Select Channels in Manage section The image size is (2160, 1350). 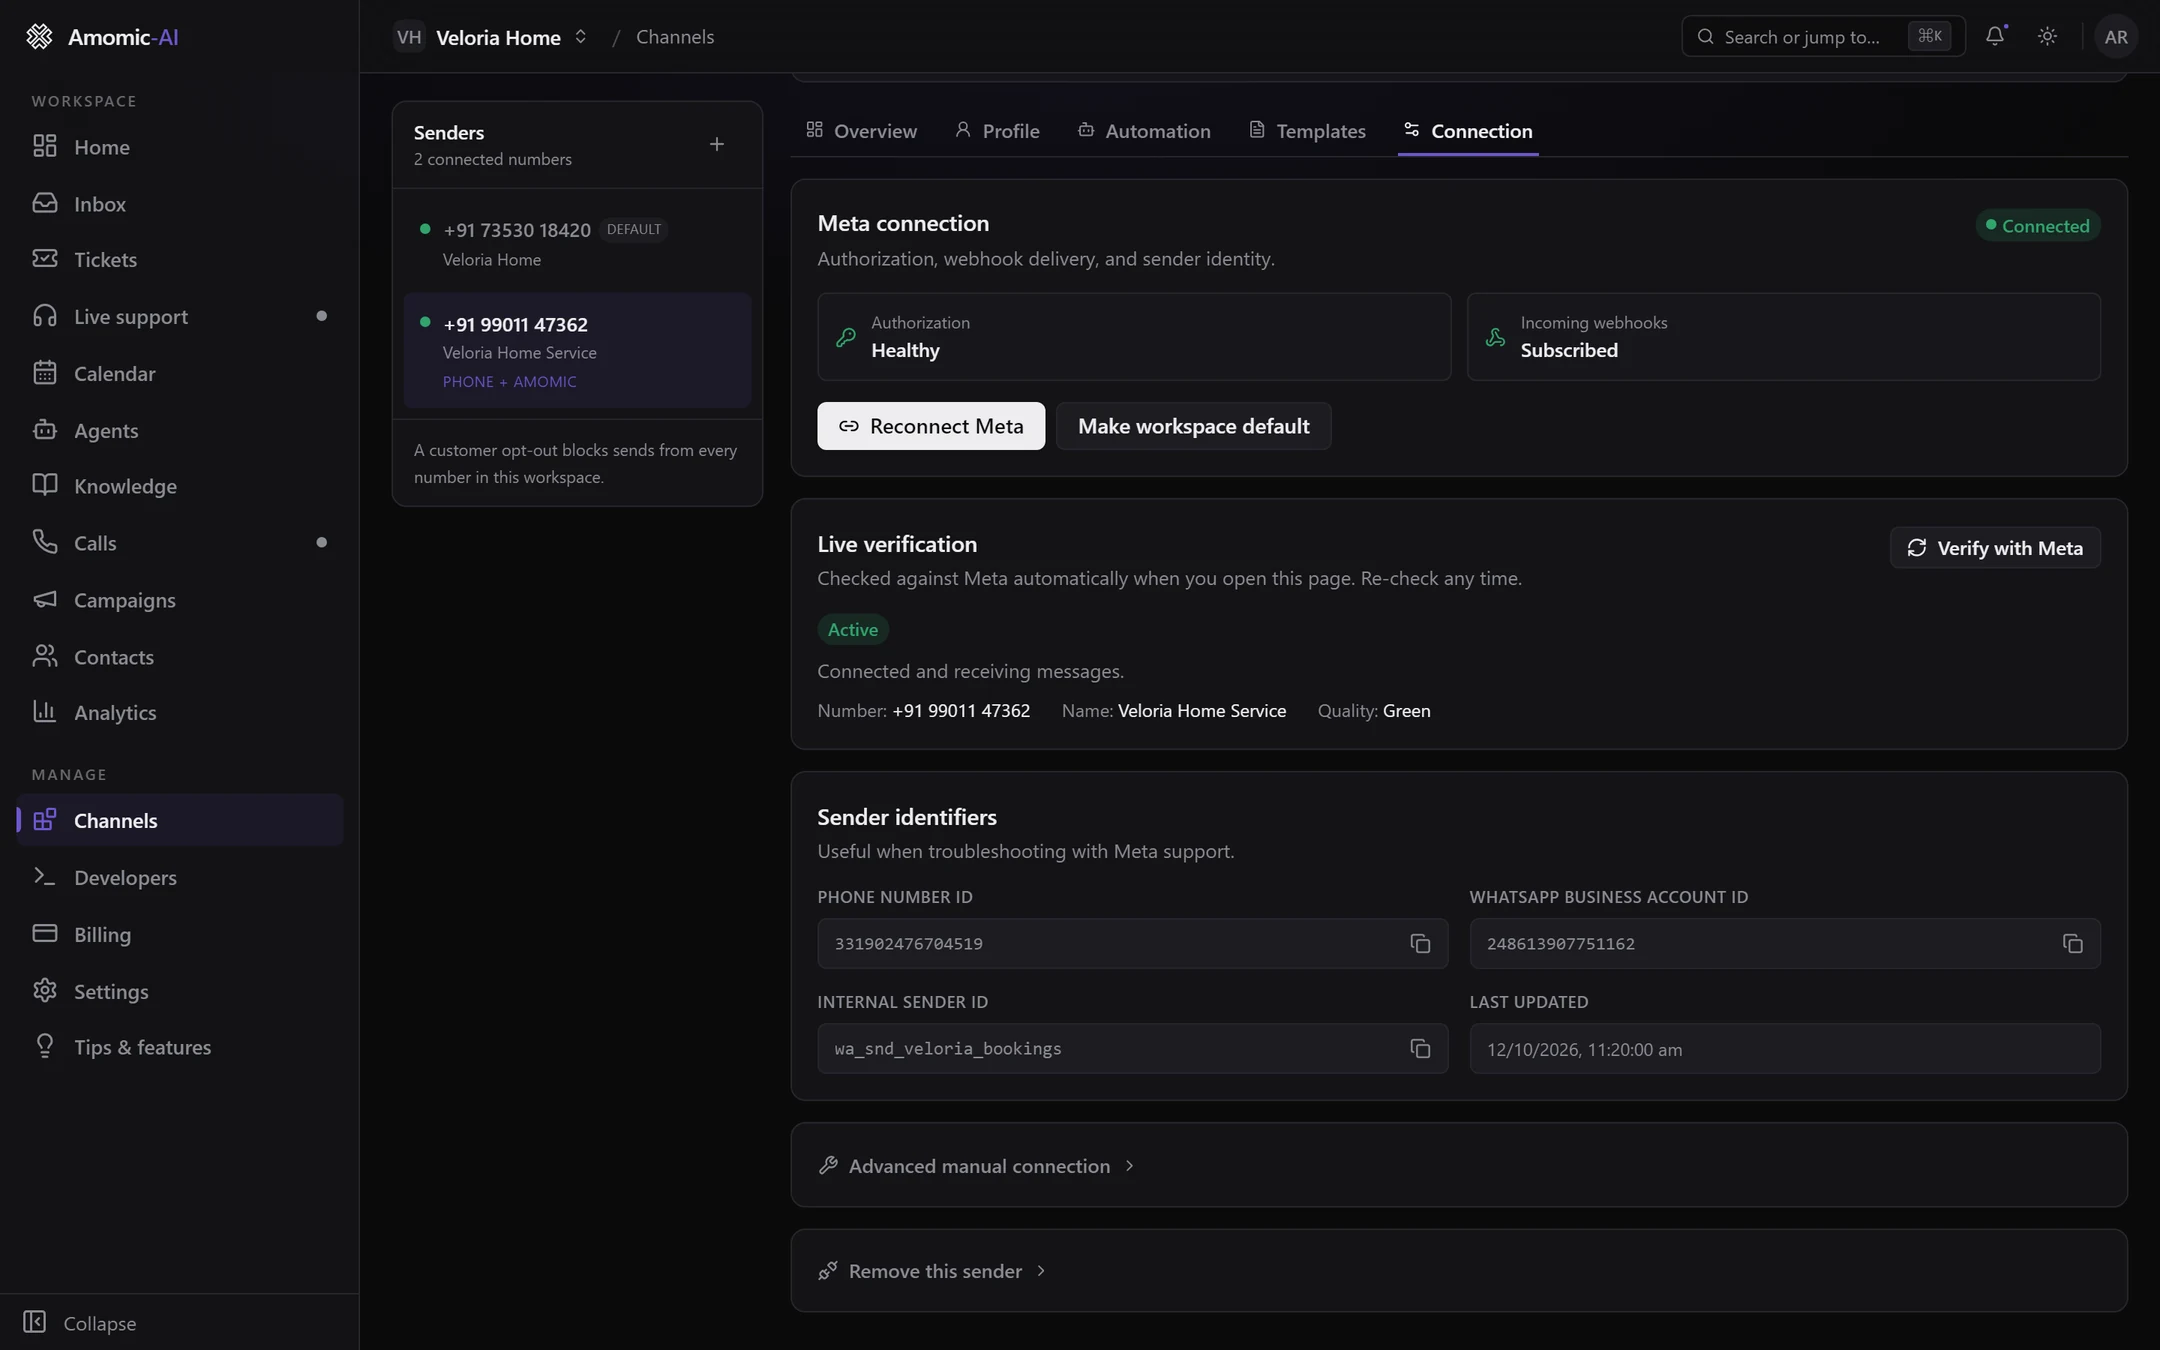[x=180, y=821]
